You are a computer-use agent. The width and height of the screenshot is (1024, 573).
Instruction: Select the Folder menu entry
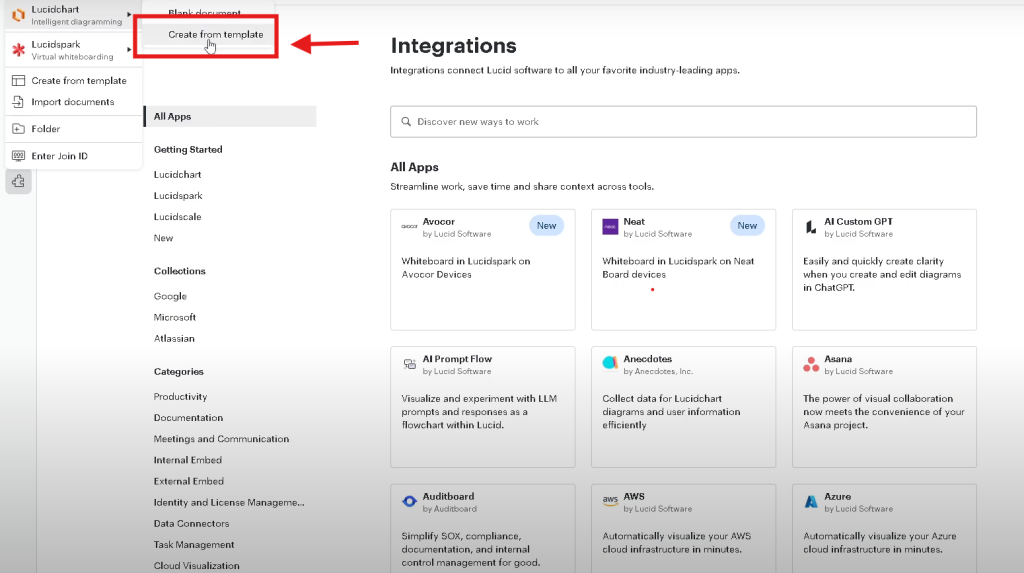[46, 129]
